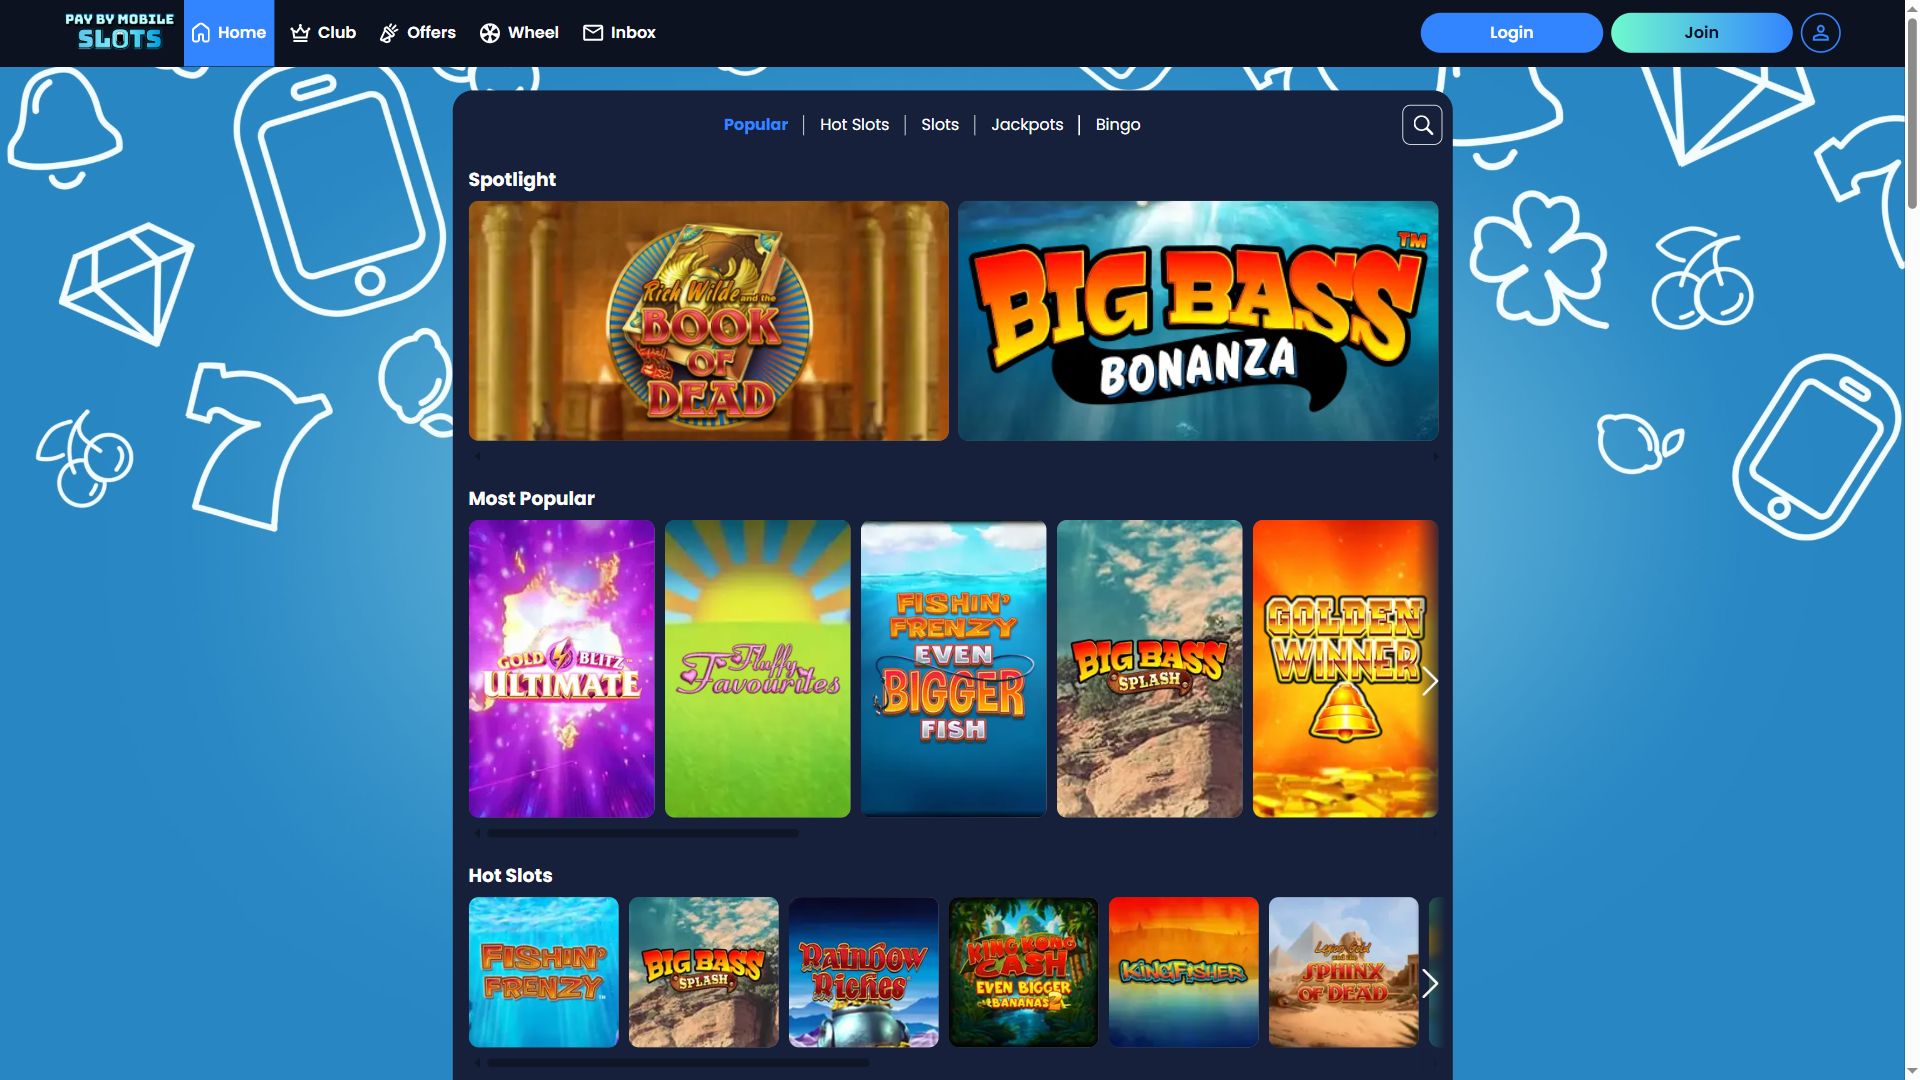This screenshot has height=1080, width=1920.
Task: Show next Most Popular games arrow
Action: [x=1430, y=682]
